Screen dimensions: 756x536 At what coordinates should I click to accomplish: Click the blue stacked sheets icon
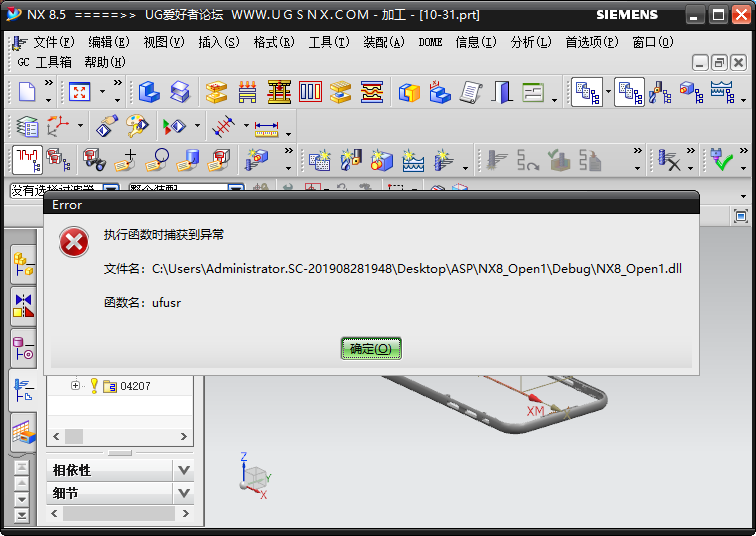pyautogui.click(x=180, y=92)
